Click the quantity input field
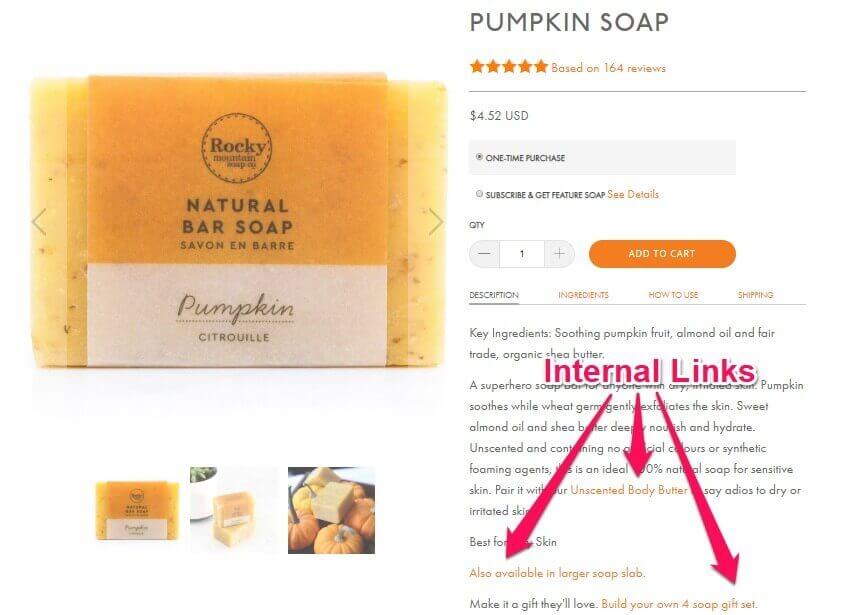 click(522, 254)
